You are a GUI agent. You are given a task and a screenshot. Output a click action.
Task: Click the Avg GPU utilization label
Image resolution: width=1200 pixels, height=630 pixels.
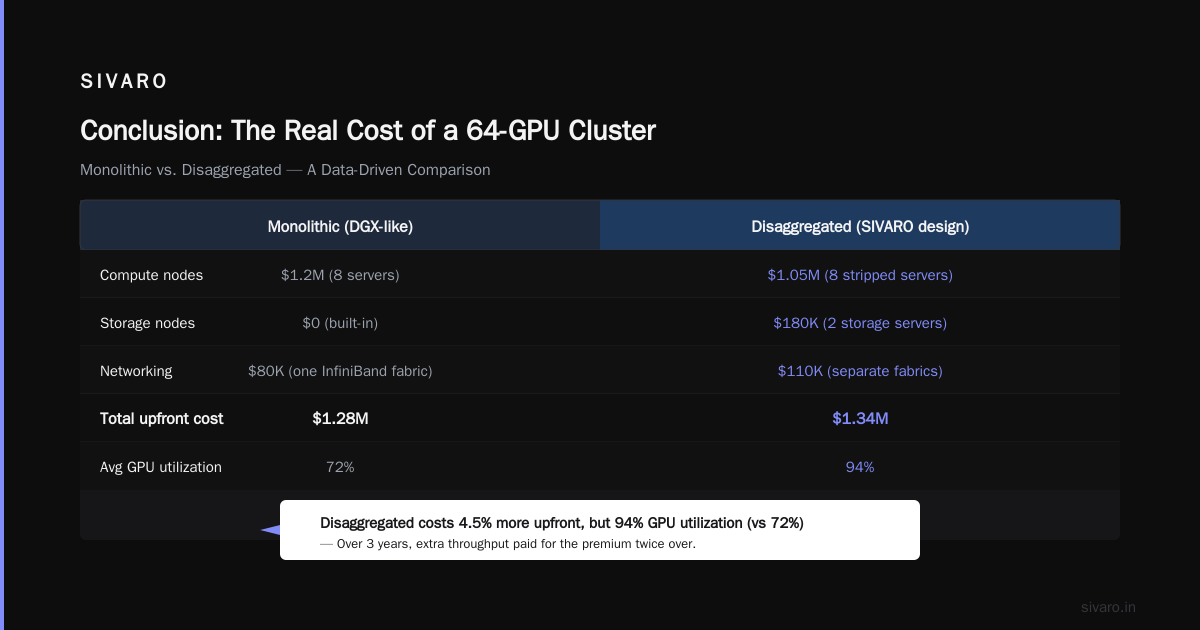pos(161,467)
